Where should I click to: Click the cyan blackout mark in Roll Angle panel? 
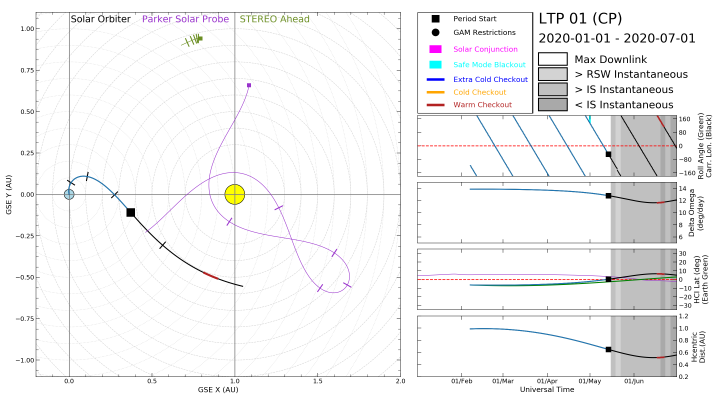point(590,119)
